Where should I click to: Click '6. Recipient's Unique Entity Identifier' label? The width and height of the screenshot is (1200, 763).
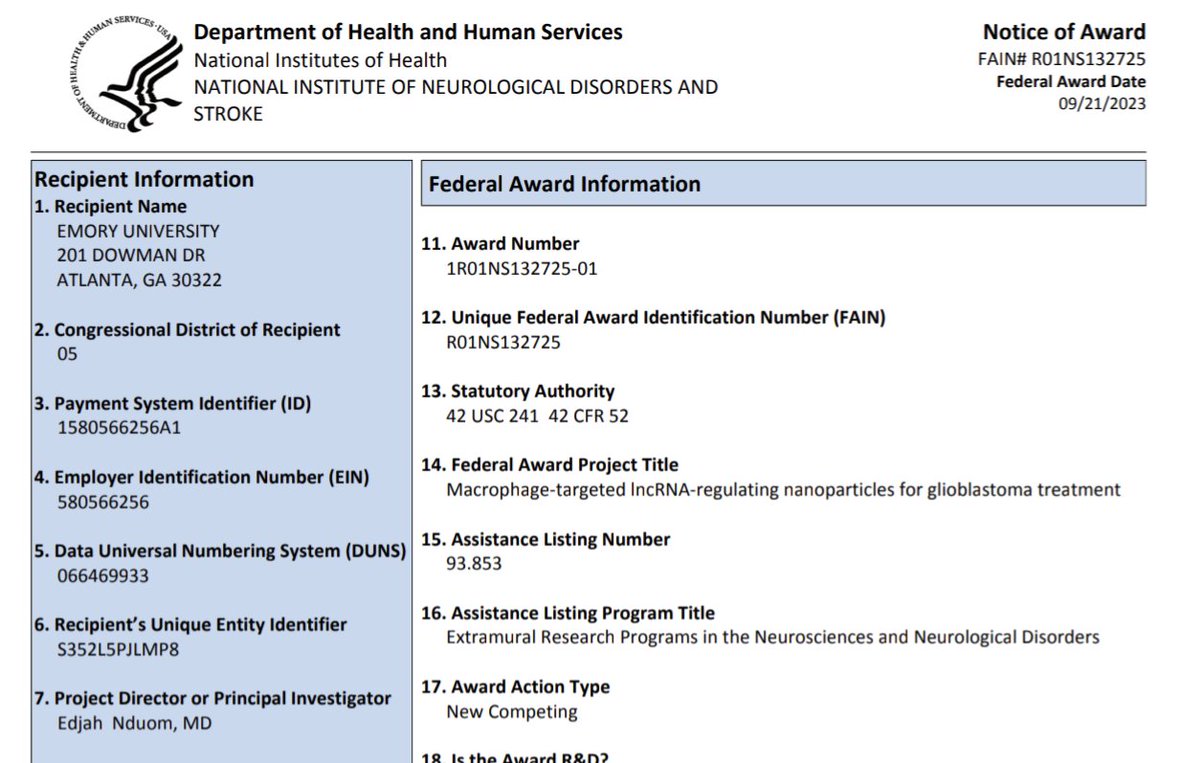click(x=190, y=625)
